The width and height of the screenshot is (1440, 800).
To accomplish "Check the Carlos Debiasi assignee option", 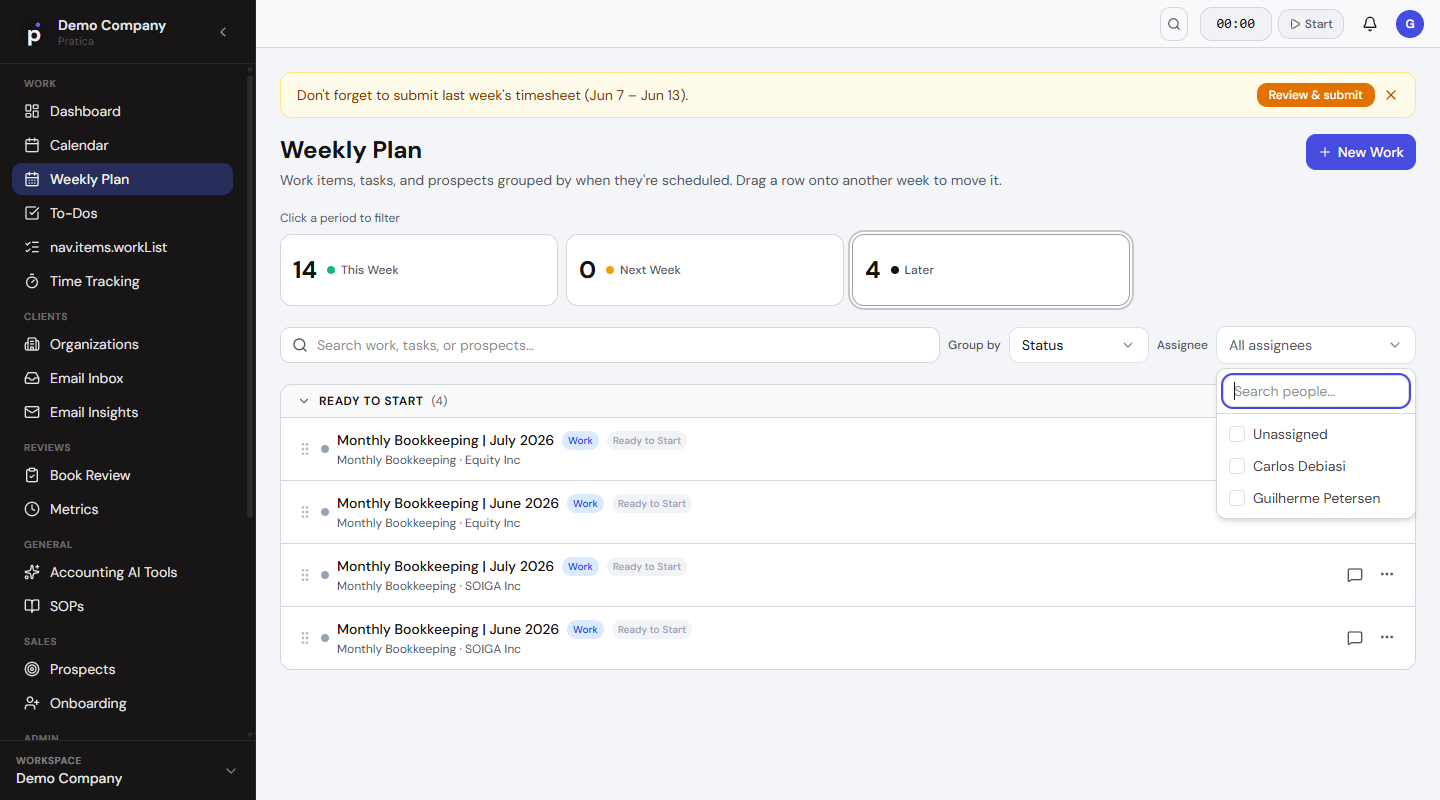I will tap(1237, 466).
